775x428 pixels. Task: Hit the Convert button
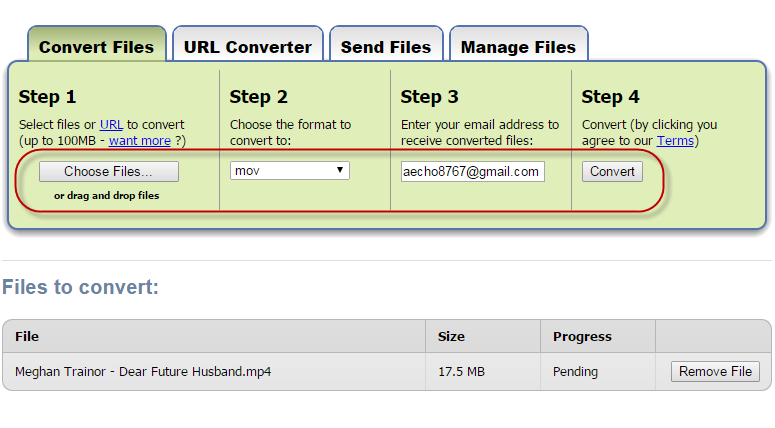[612, 171]
